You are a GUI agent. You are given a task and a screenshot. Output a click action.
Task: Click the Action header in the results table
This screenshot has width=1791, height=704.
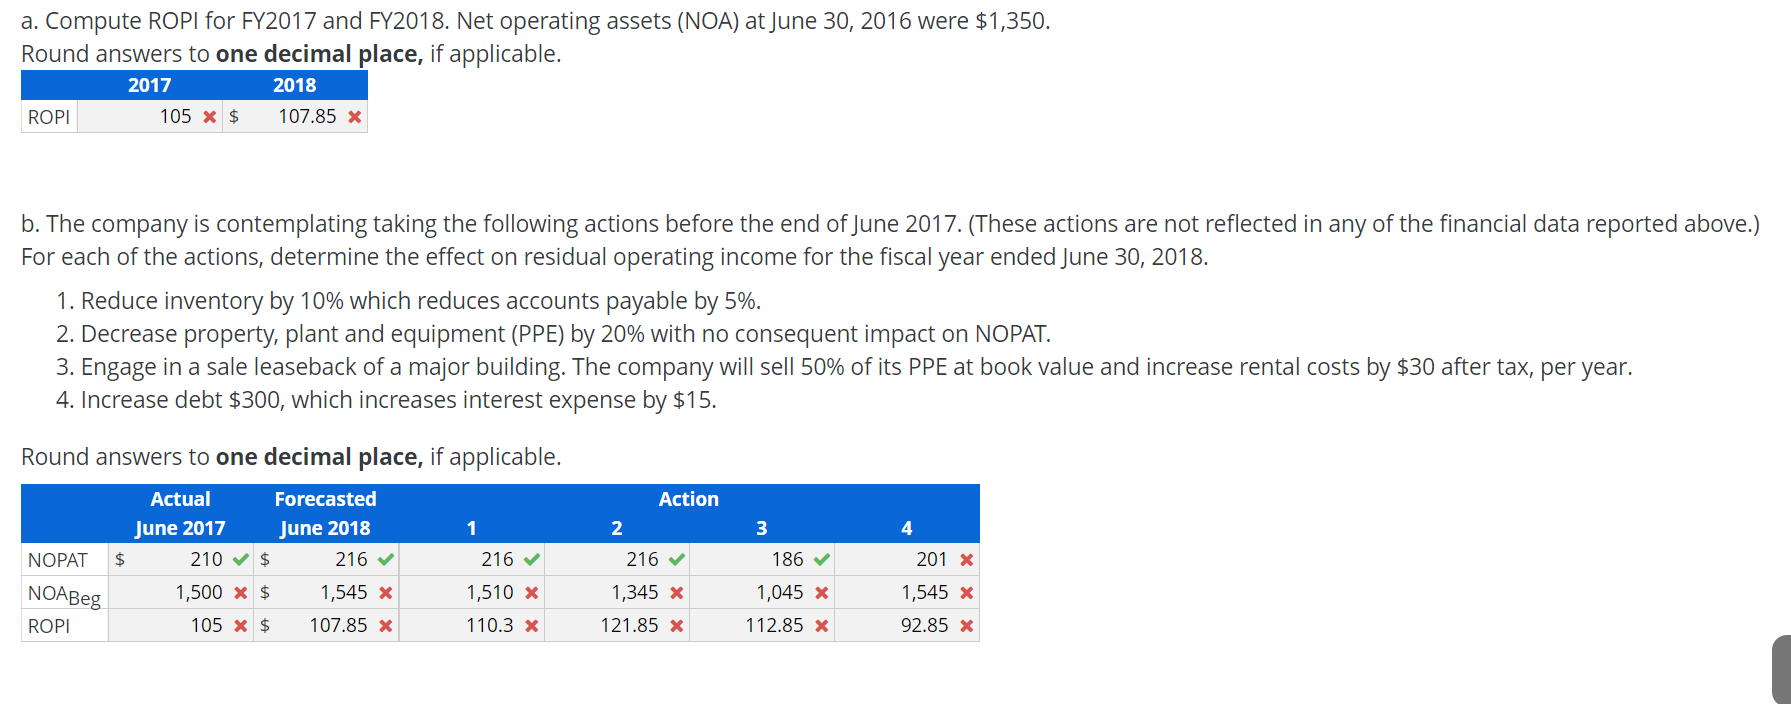(688, 498)
